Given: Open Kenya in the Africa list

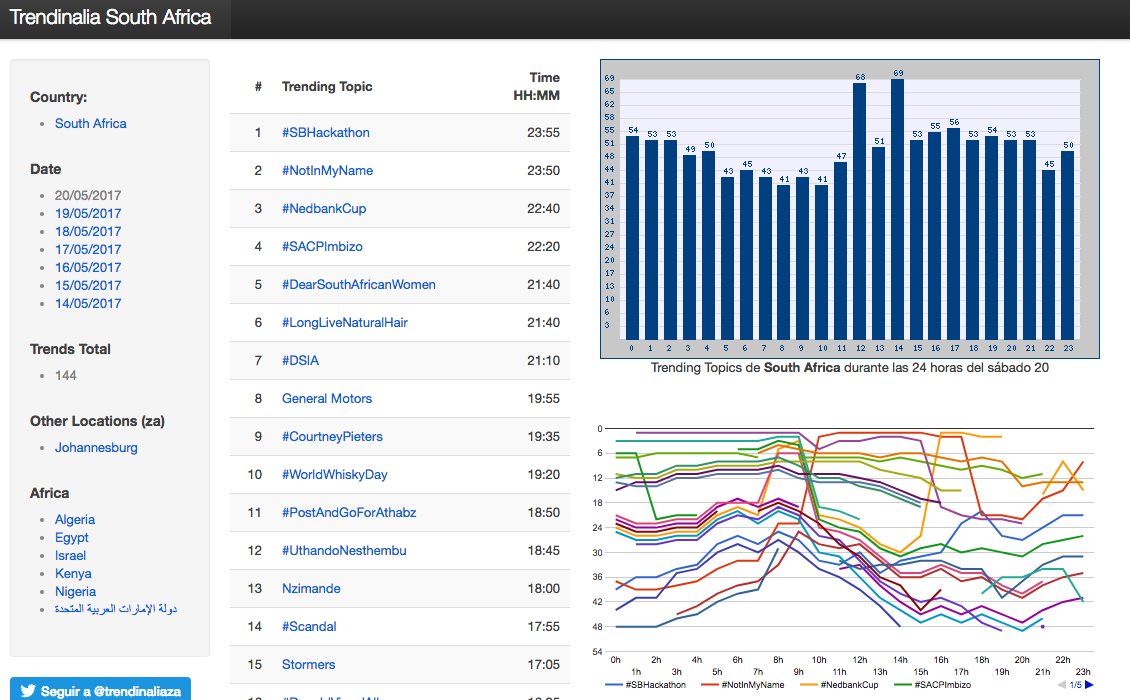Looking at the screenshot, I should tap(73, 574).
